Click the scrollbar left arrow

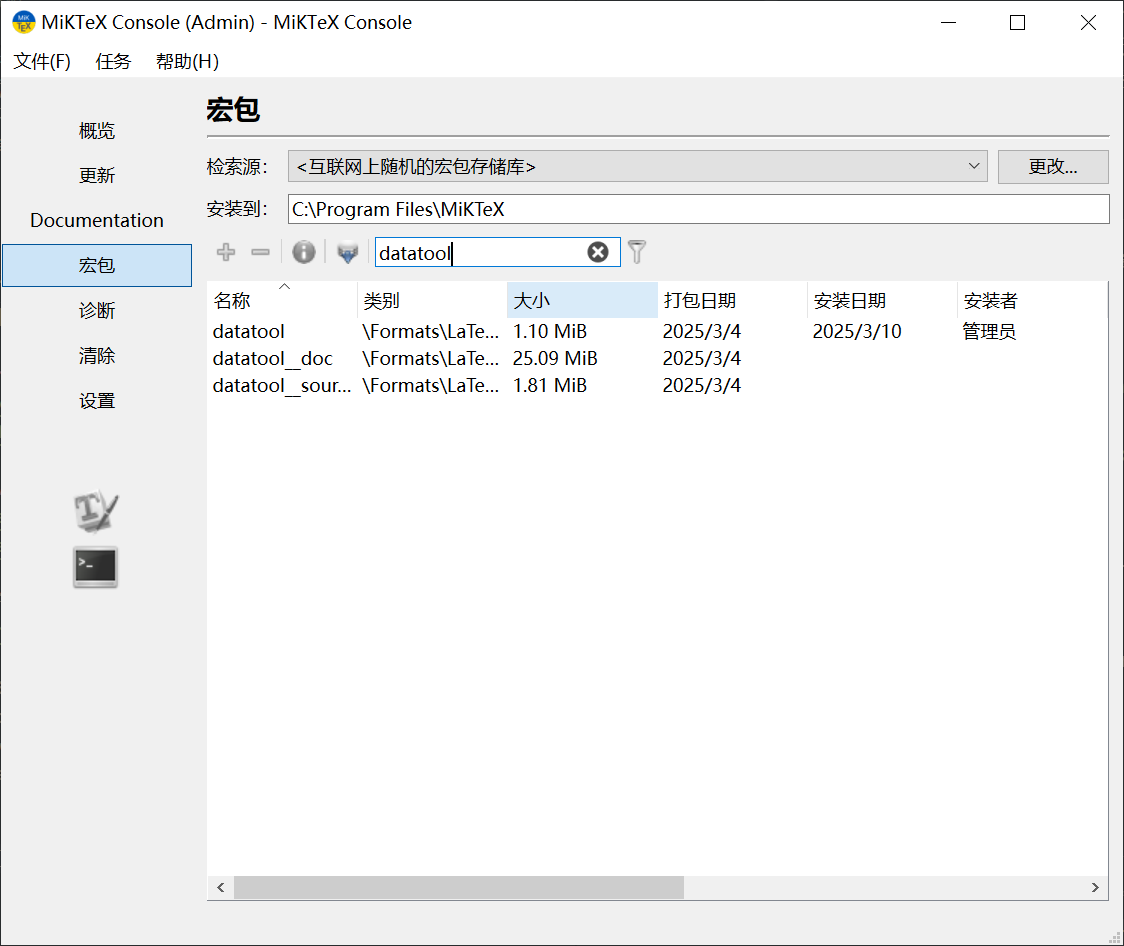click(221, 887)
